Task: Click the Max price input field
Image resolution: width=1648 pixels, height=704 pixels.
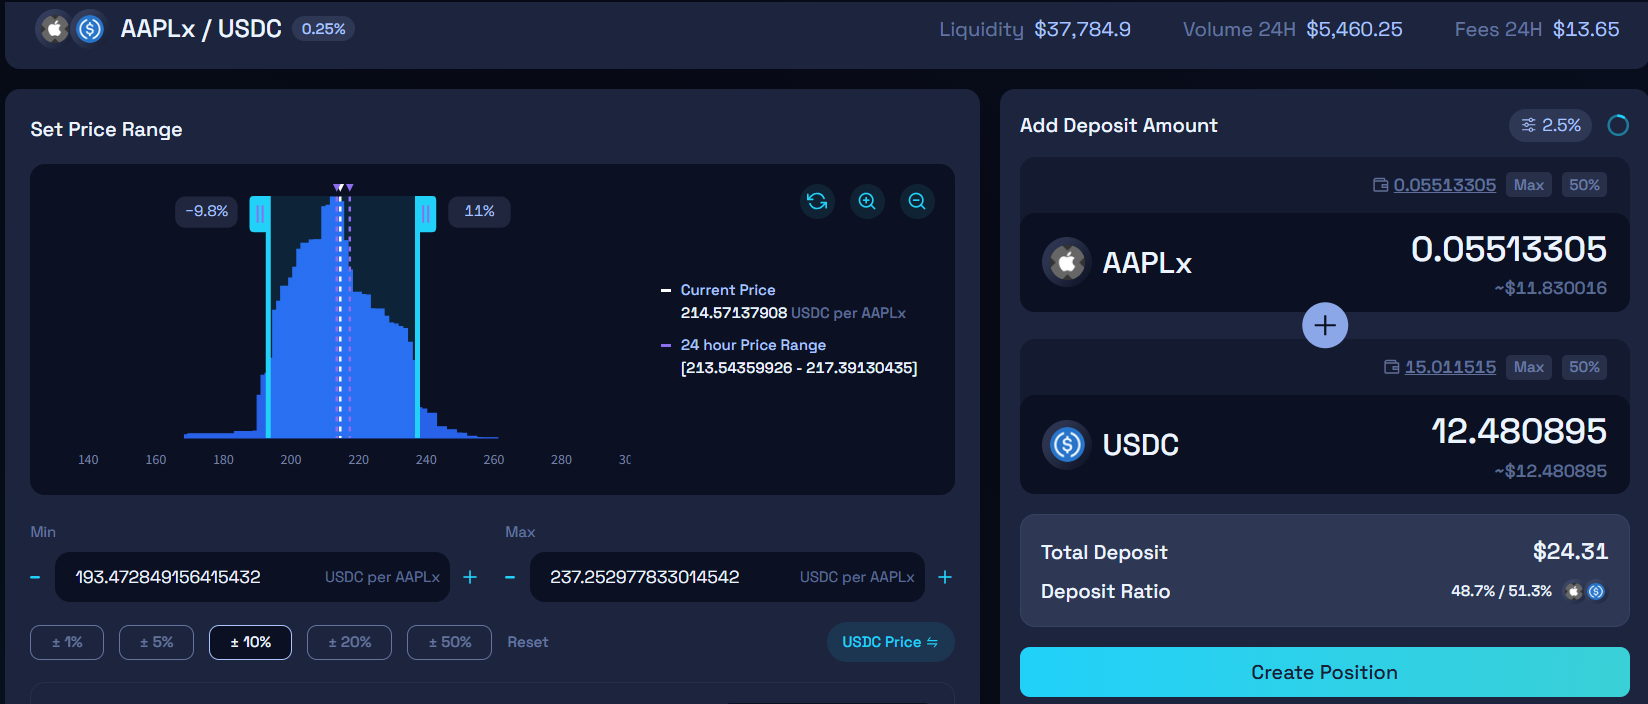Action: [727, 577]
